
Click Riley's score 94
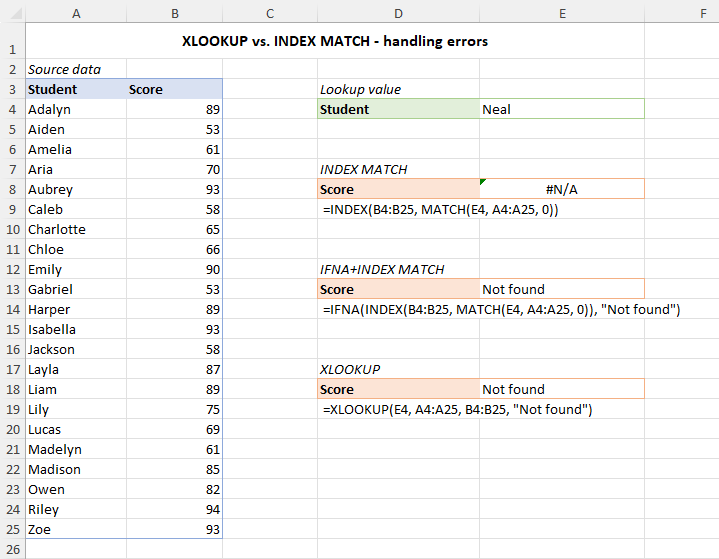pyautogui.click(x=175, y=509)
